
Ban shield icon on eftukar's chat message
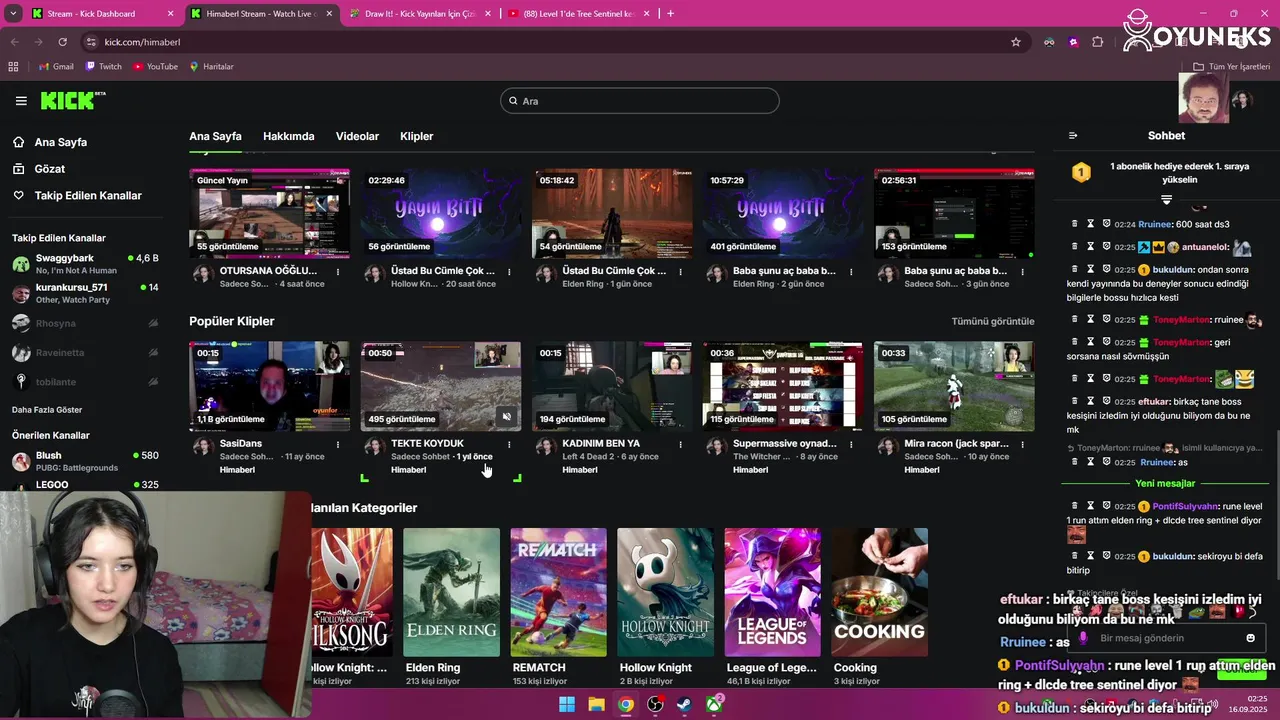pyautogui.click(x=1107, y=401)
